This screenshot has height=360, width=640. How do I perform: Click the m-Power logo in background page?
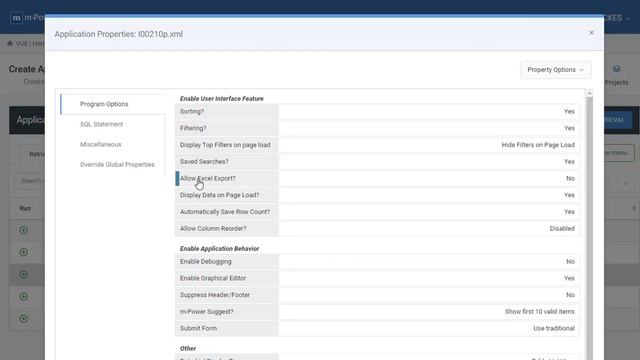pyautogui.click(x=16, y=18)
